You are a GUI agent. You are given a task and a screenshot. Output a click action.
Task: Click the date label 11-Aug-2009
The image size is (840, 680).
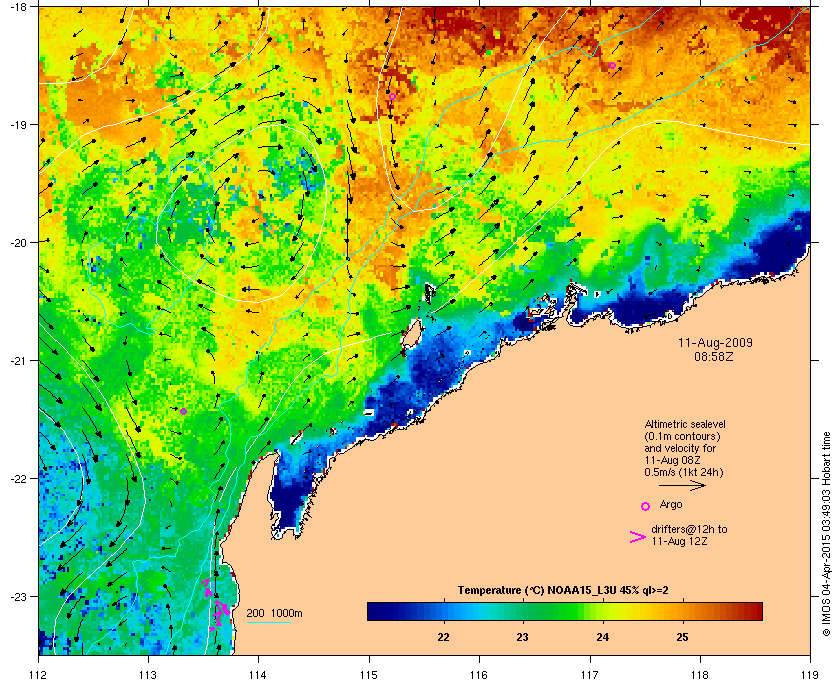click(715, 342)
